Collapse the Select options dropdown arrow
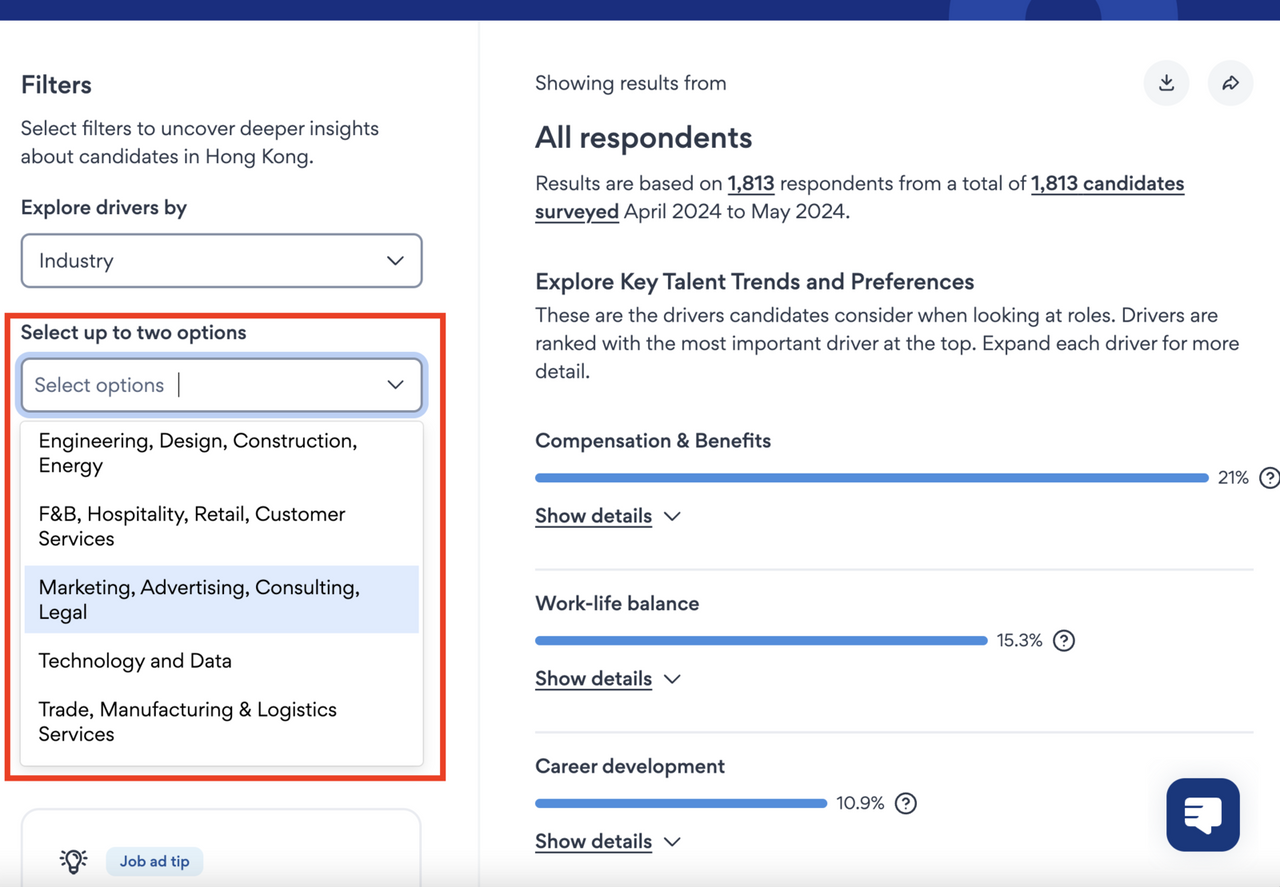Image resolution: width=1280 pixels, height=887 pixels. (395, 385)
